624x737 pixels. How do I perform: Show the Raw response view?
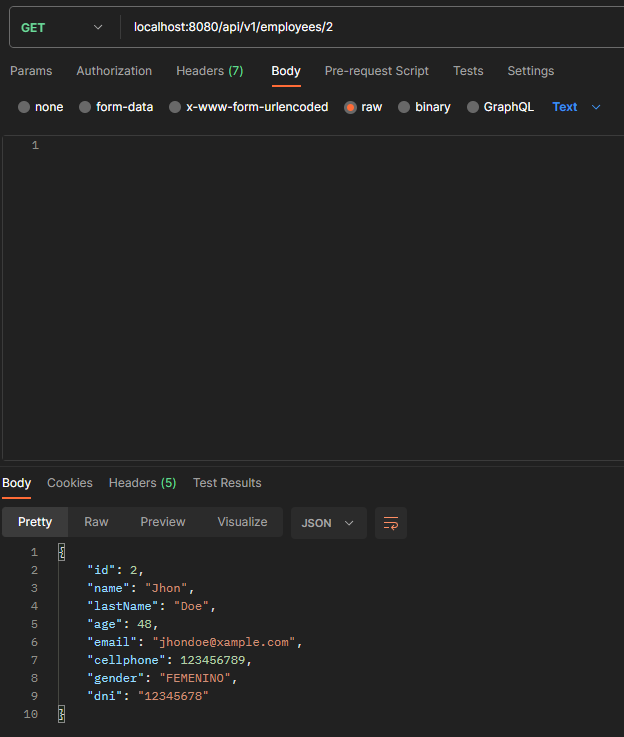coord(96,522)
